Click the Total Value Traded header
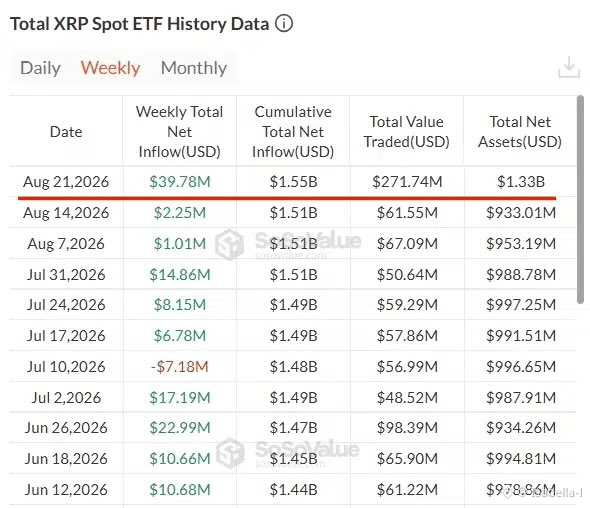The image size is (590, 508). click(x=407, y=132)
